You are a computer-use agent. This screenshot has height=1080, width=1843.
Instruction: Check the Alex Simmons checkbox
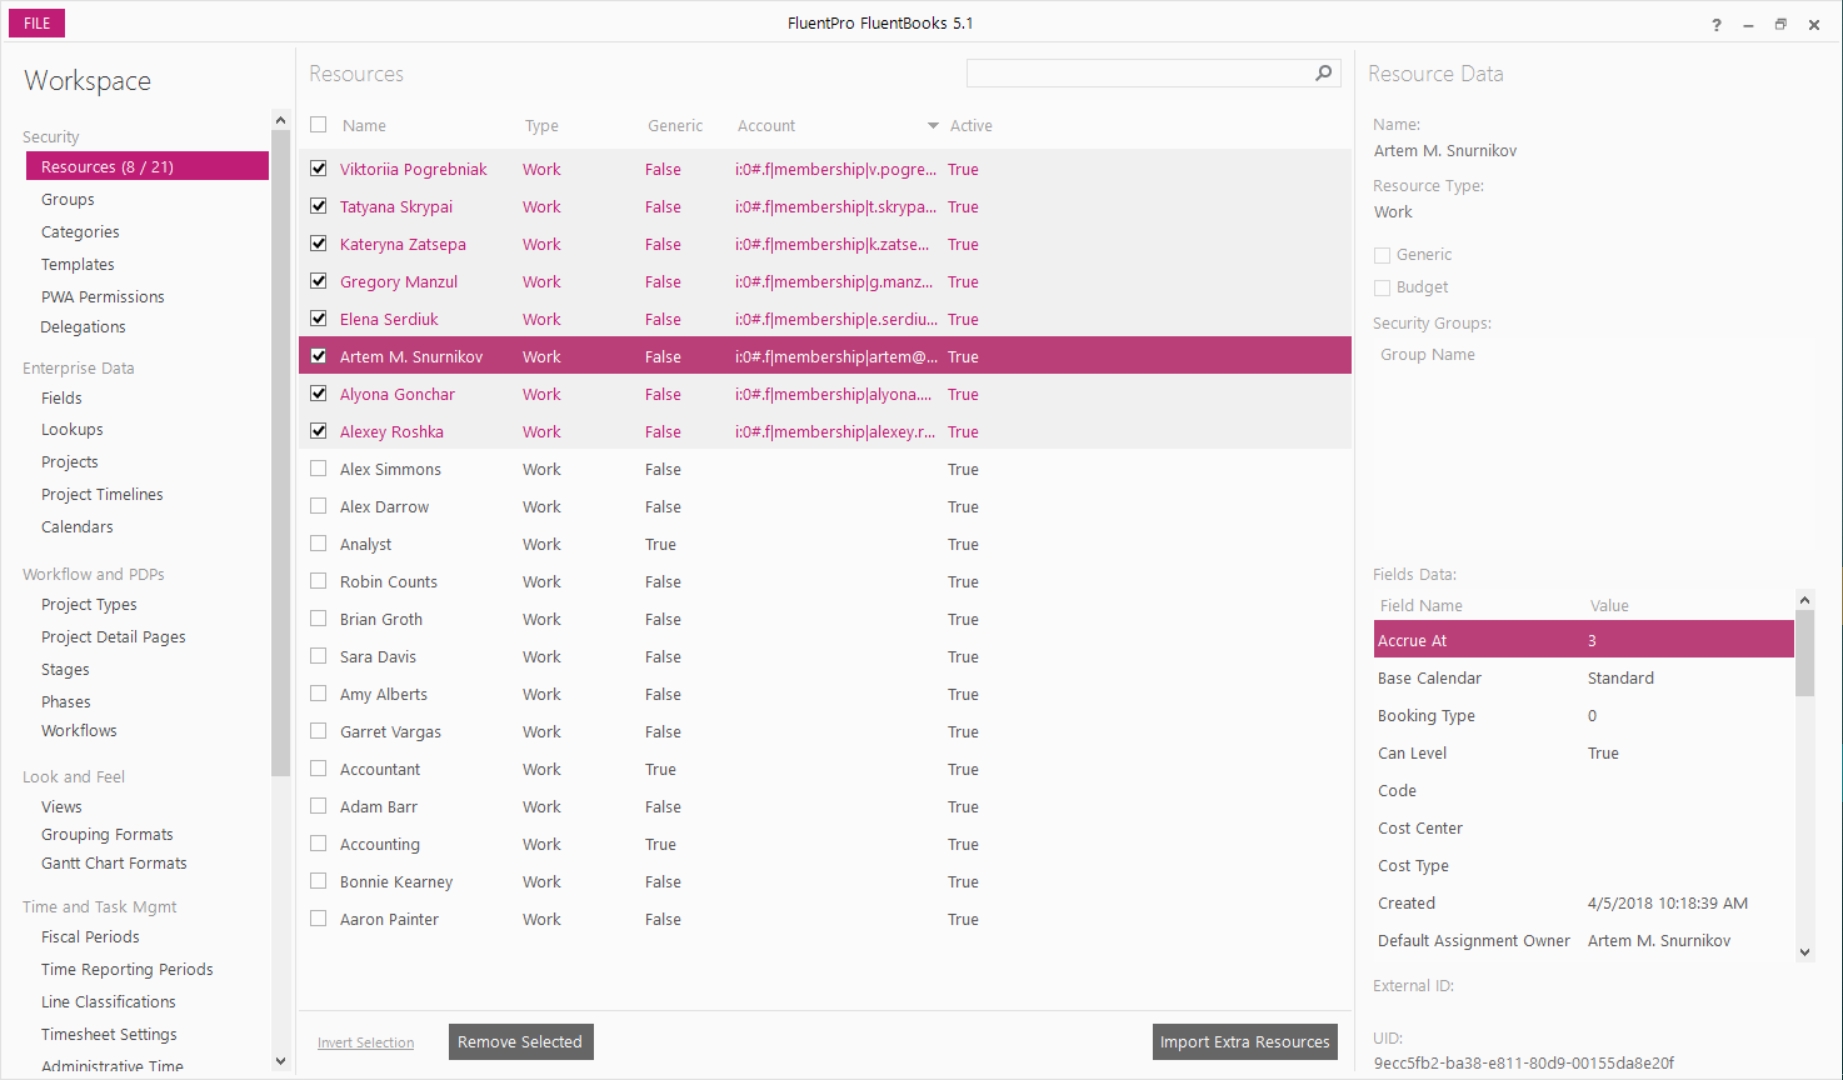(318, 468)
